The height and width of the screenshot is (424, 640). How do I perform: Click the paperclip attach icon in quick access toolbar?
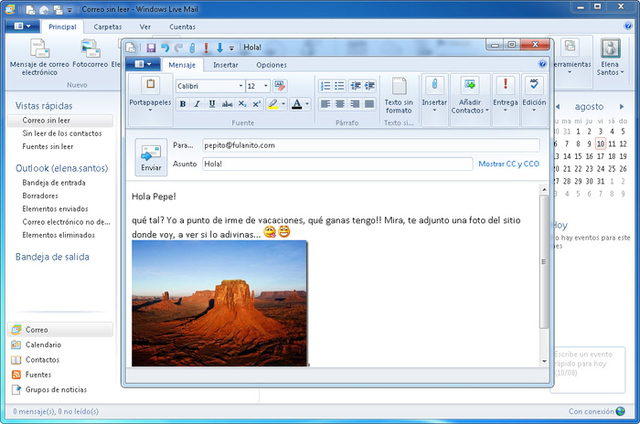pos(192,48)
